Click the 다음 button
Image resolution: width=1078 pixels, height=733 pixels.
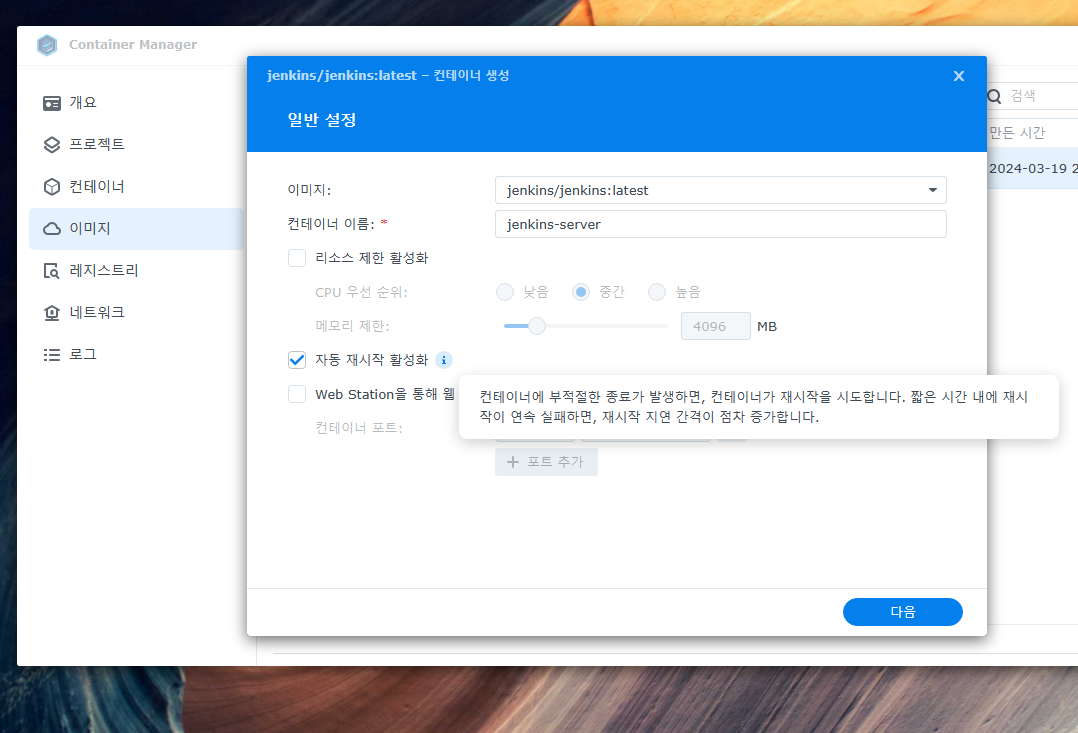click(x=903, y=612)
